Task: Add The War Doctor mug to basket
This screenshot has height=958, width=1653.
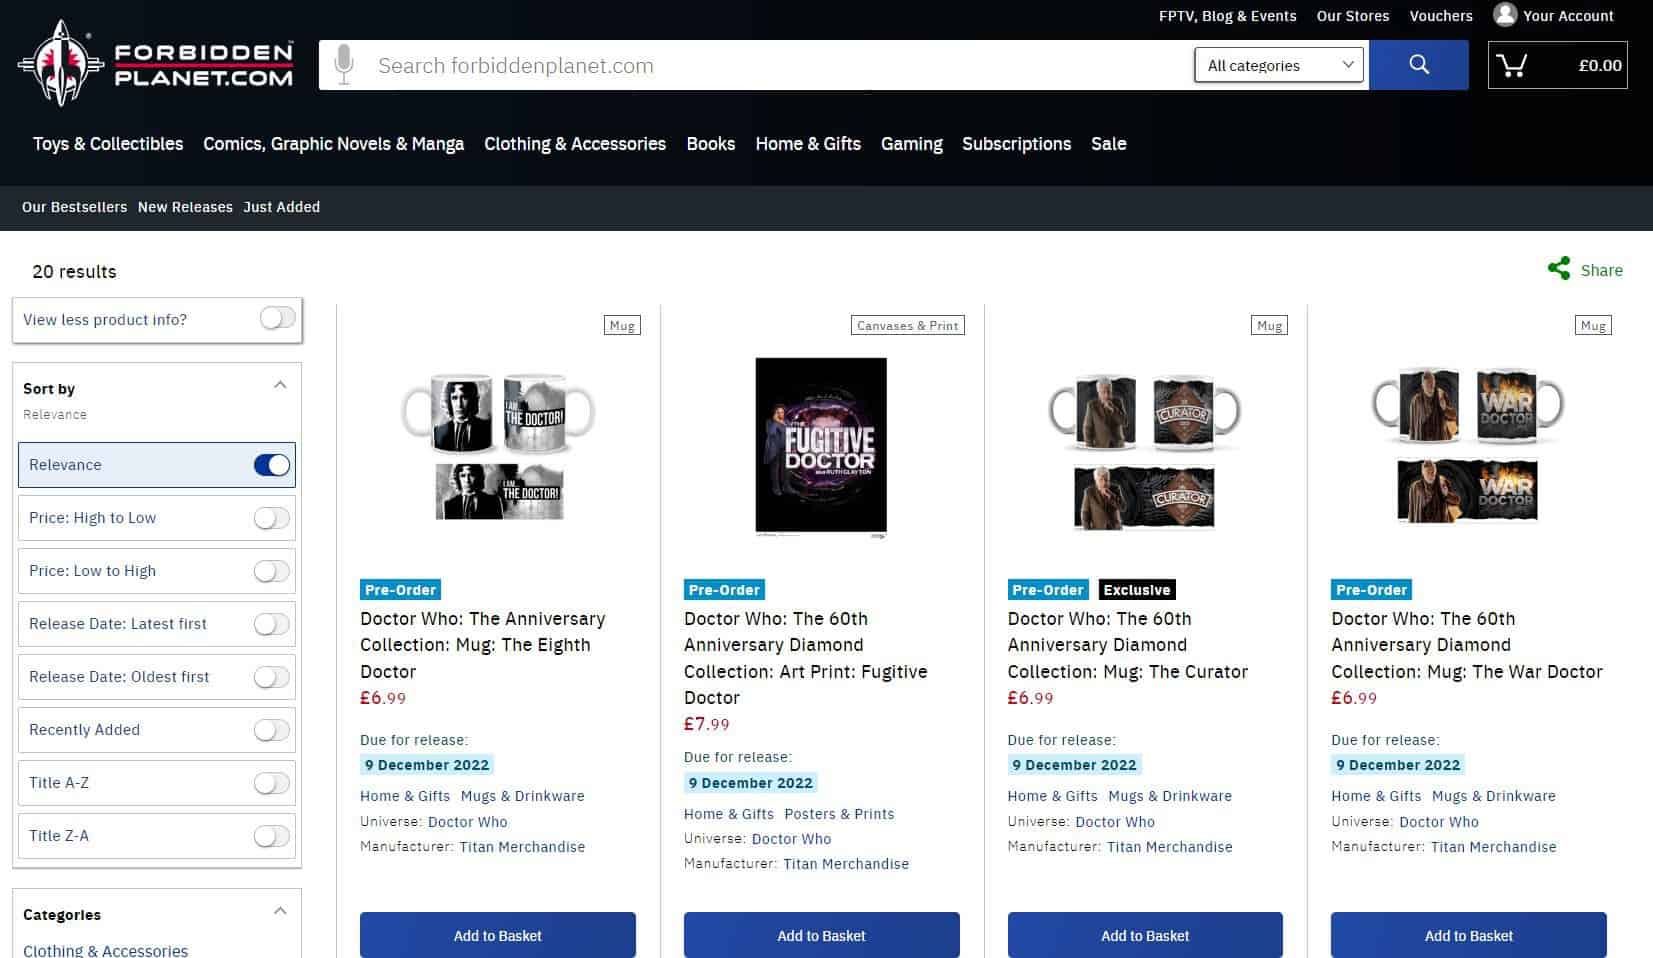Action: (1469, 936)
